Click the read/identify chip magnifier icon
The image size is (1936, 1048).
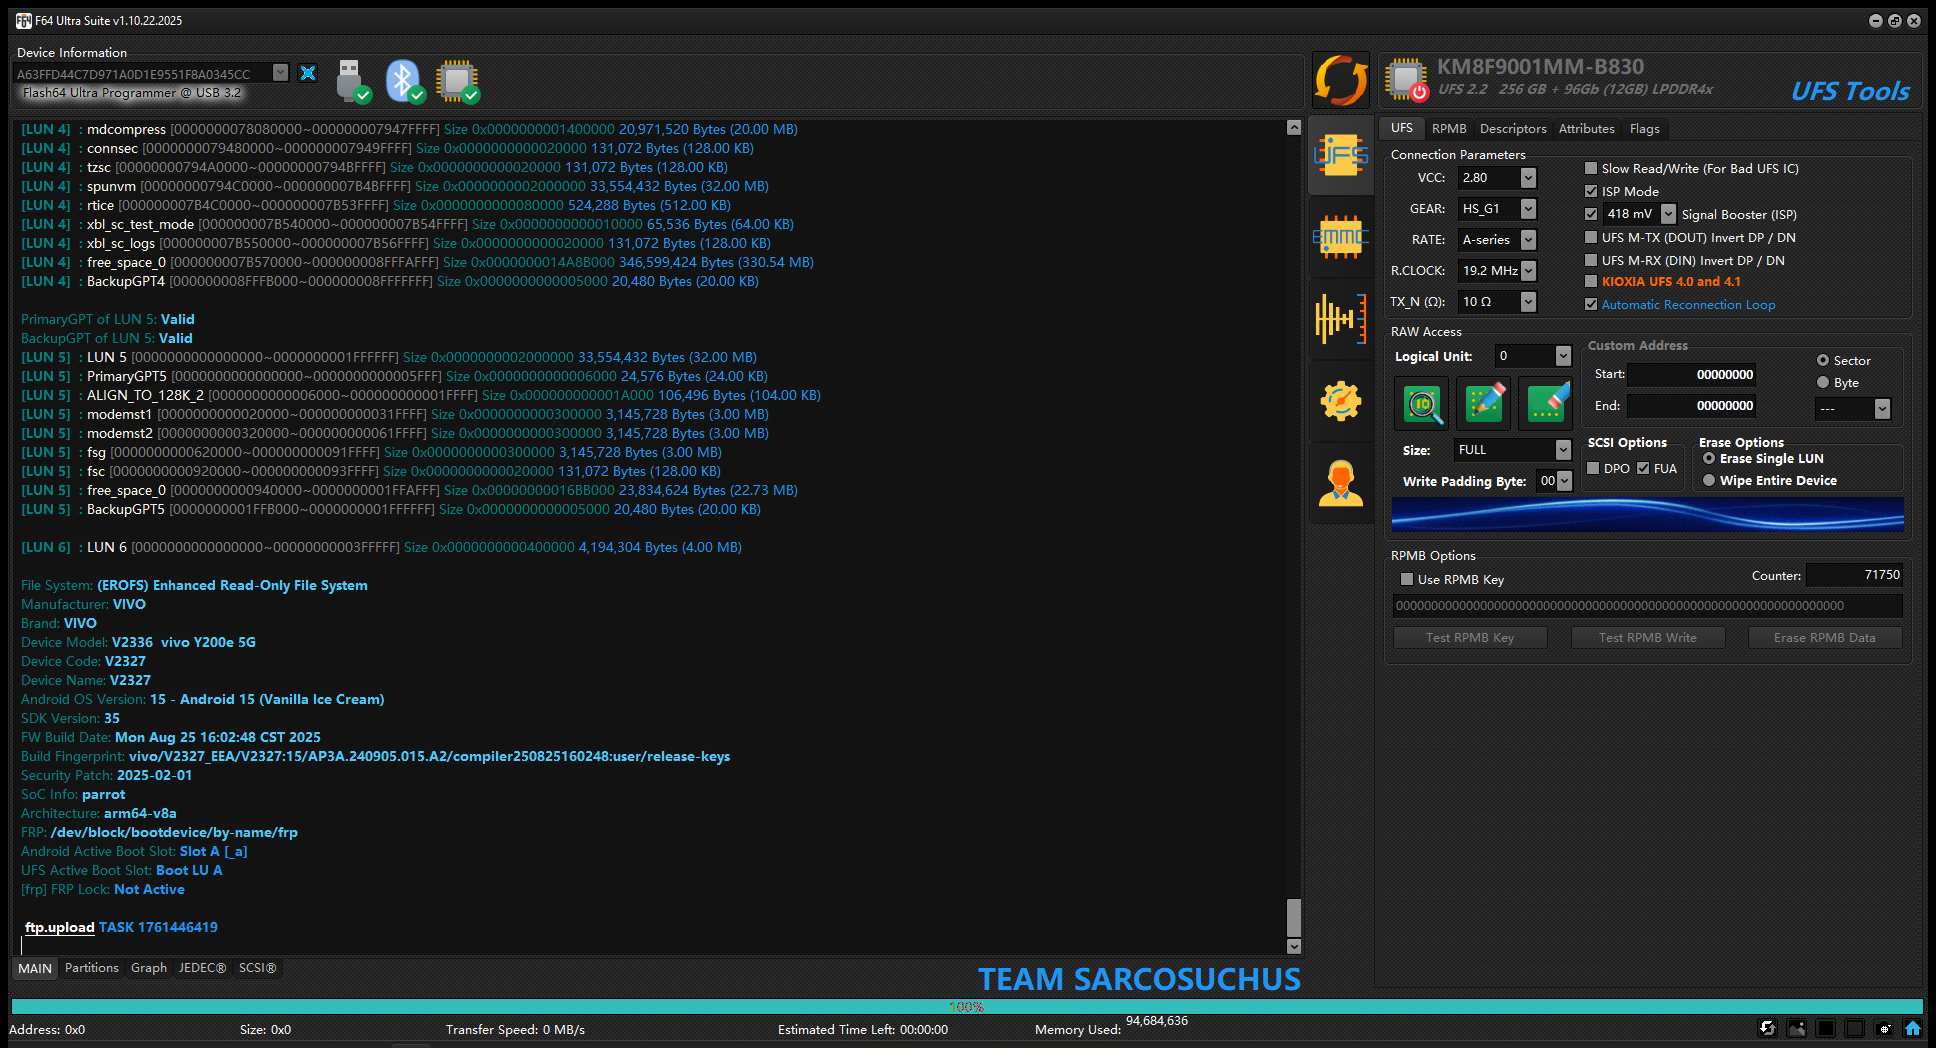(x=1422, y=403)
